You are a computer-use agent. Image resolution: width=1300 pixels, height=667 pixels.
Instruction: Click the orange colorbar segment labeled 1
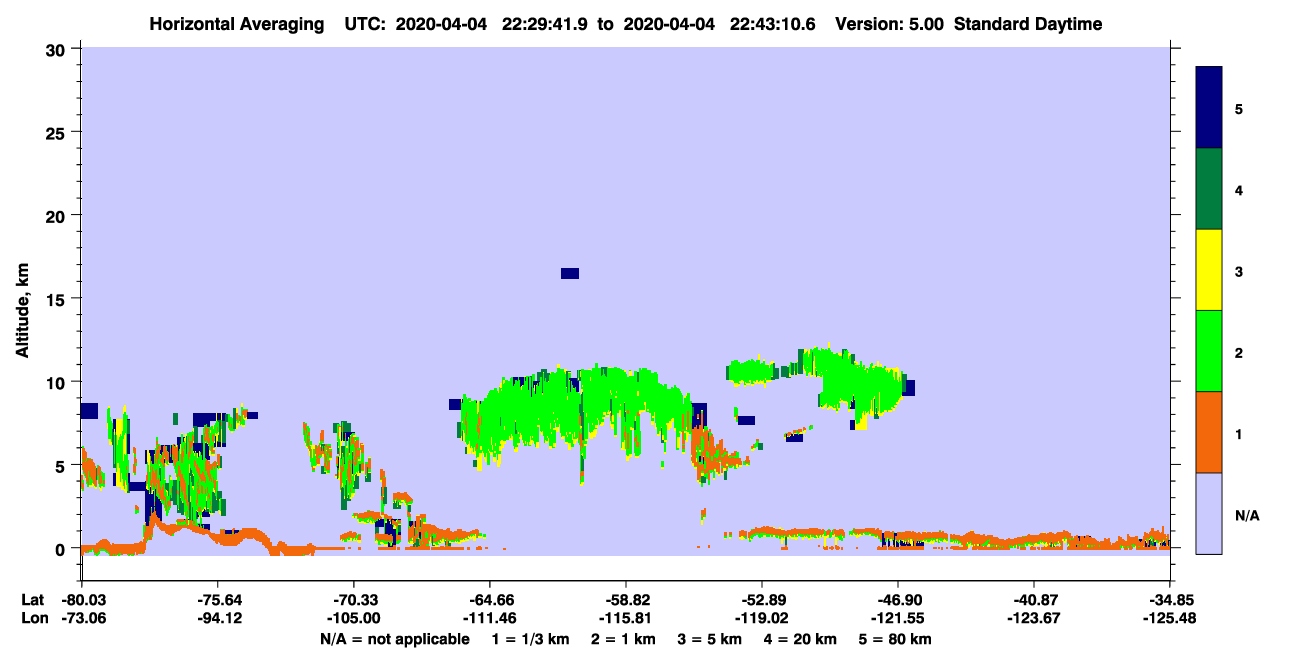click(x=1209, y=432)
